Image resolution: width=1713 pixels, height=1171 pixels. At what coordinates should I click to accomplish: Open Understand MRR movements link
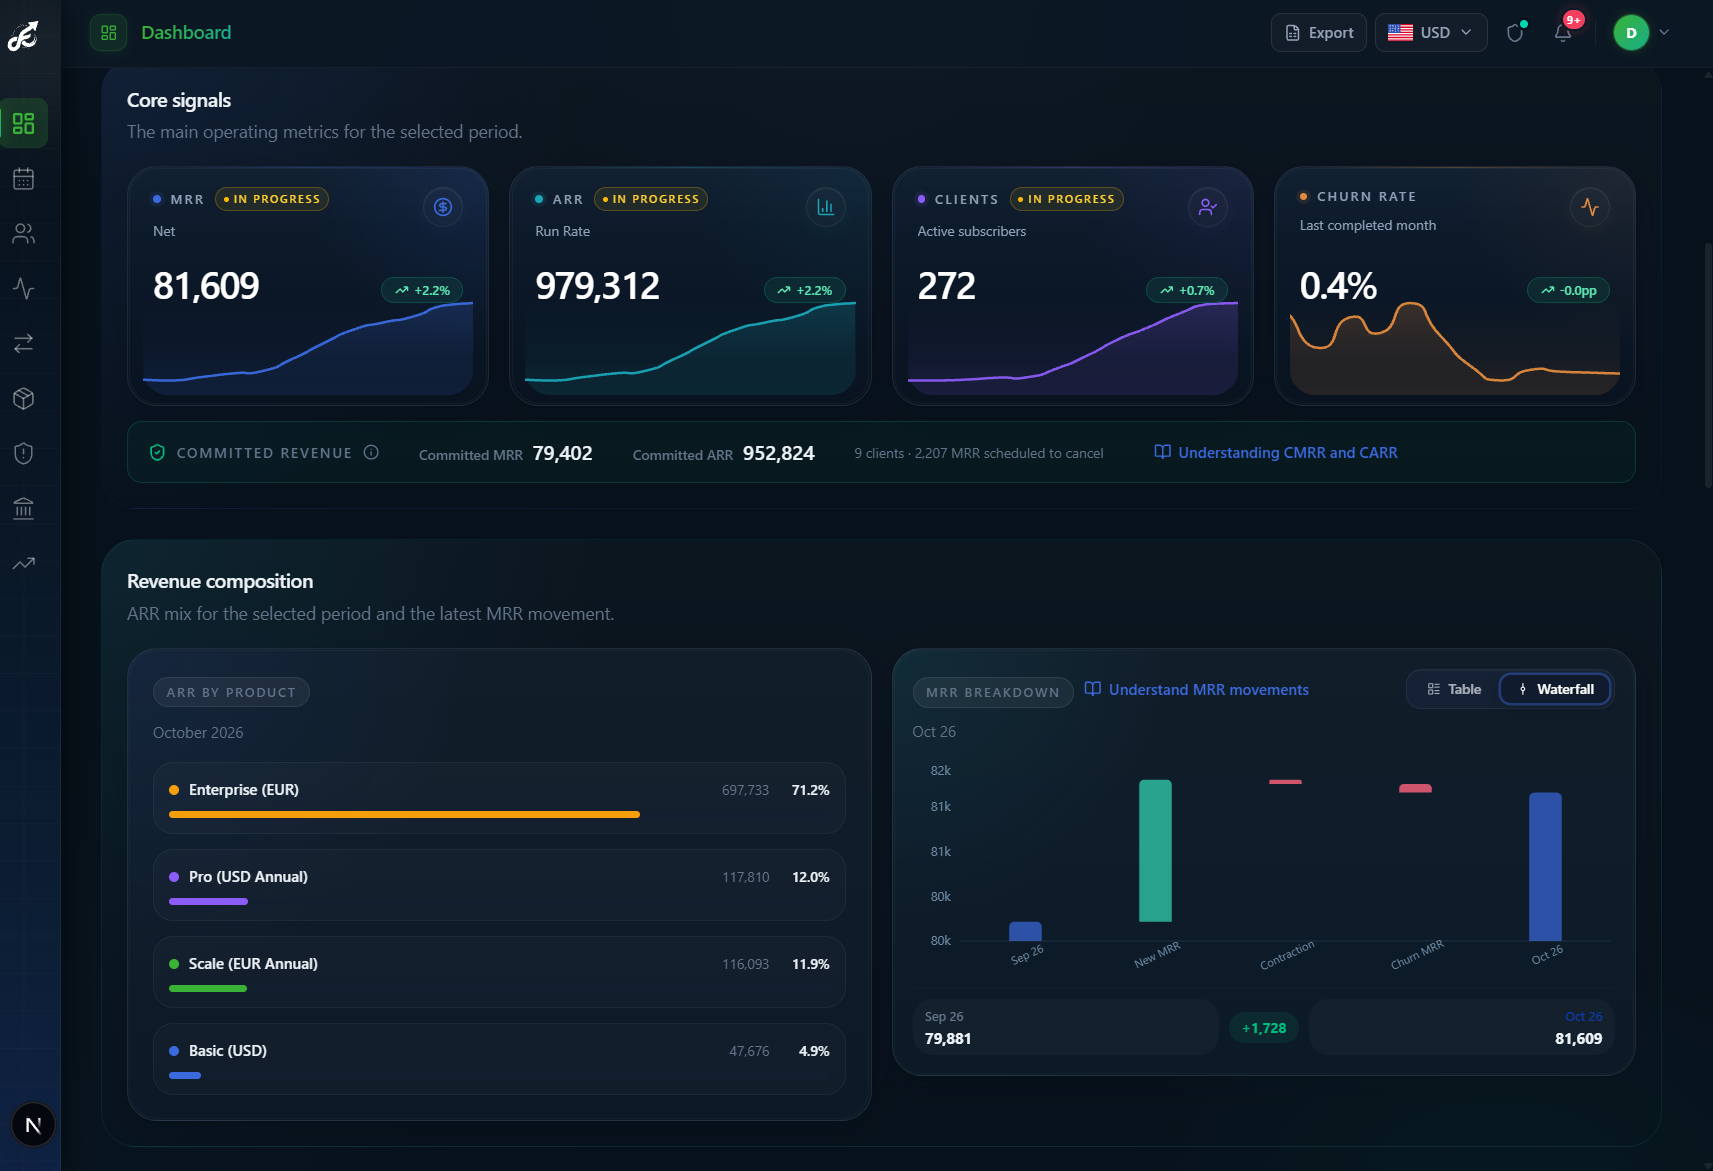point(1197,690)
